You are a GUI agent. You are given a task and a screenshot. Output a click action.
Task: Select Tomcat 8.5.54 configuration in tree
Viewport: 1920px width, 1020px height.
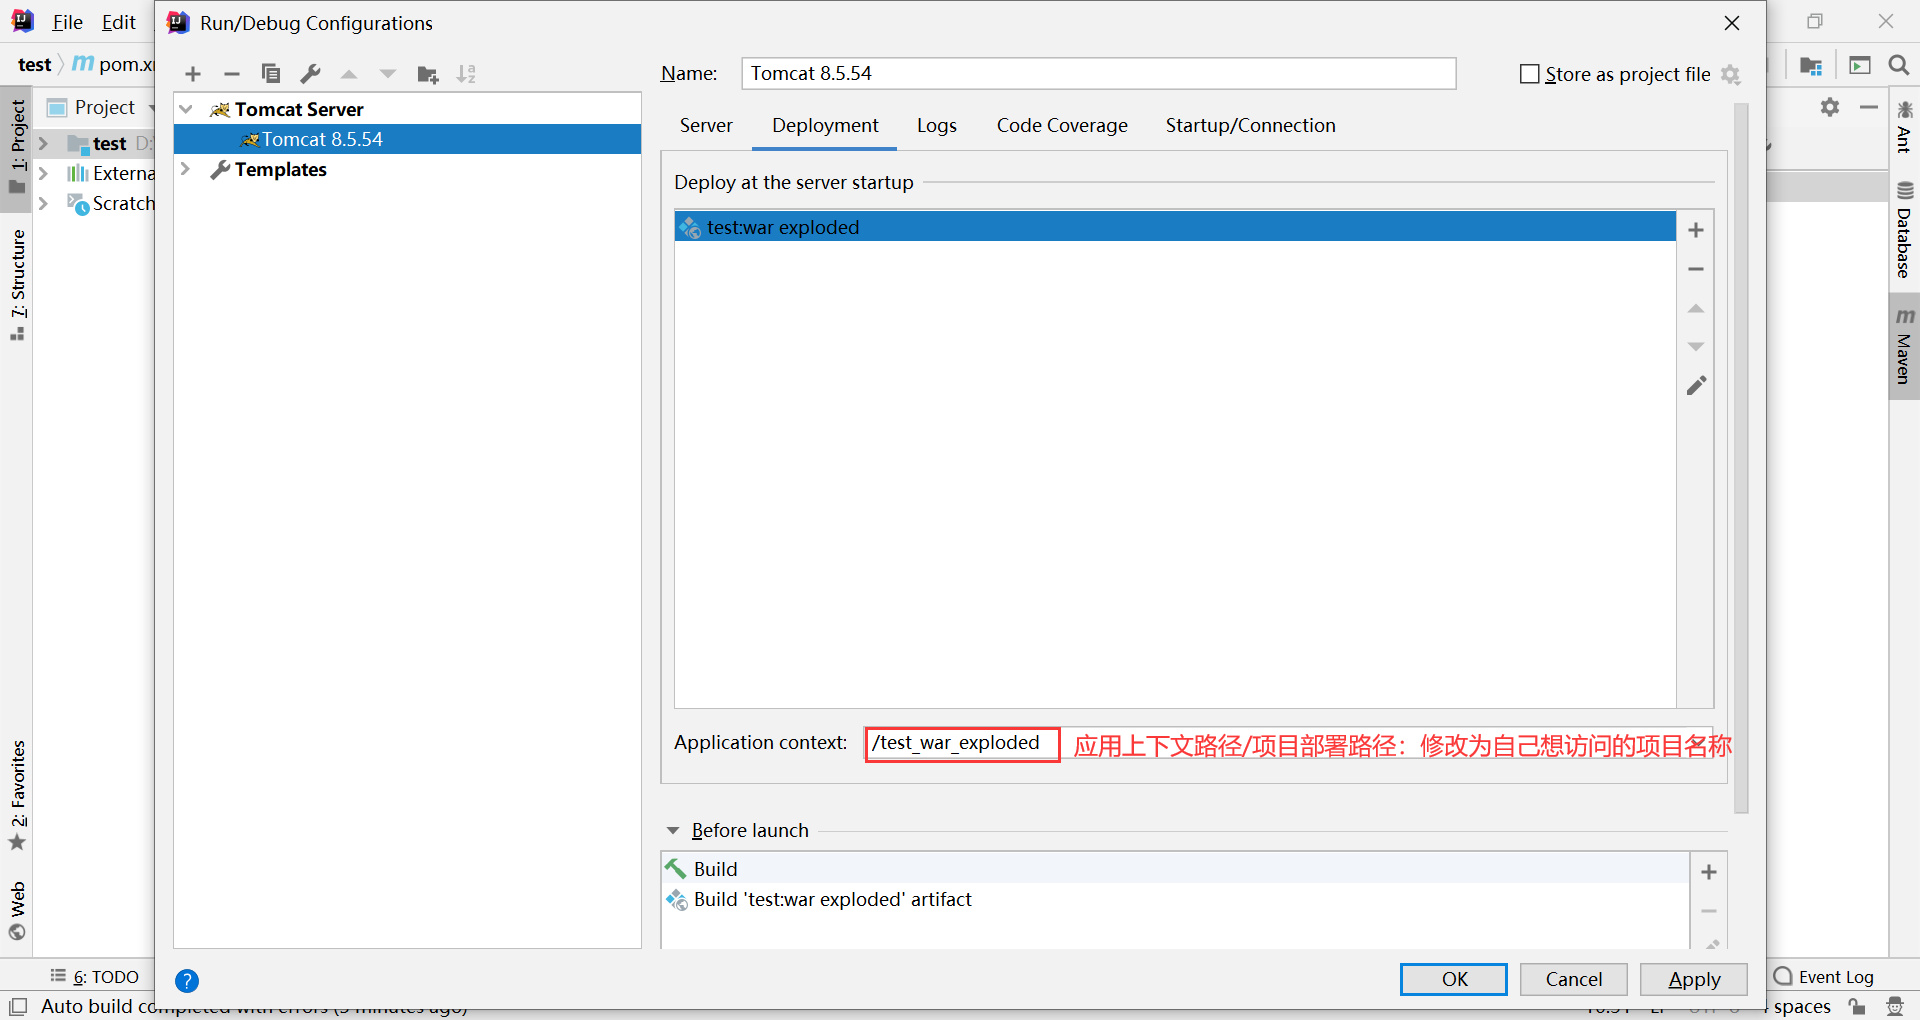tap(408, 139)
